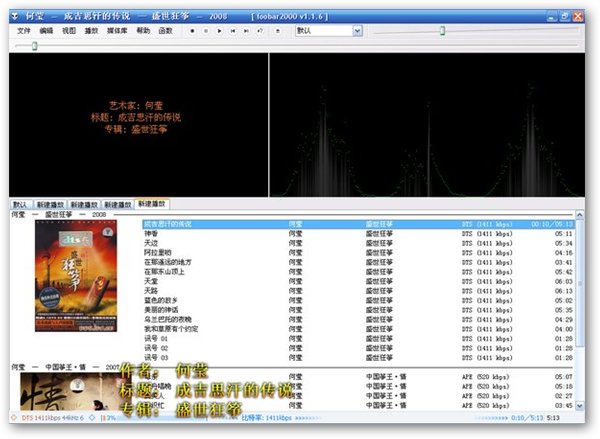Click the Stop playback button
600x439 pixels.
point(192,31)
